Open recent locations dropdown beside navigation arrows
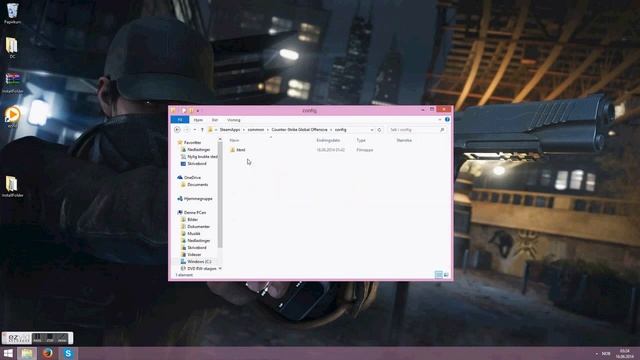Viewport: 640px width, 360px height. tap(195, 129)
